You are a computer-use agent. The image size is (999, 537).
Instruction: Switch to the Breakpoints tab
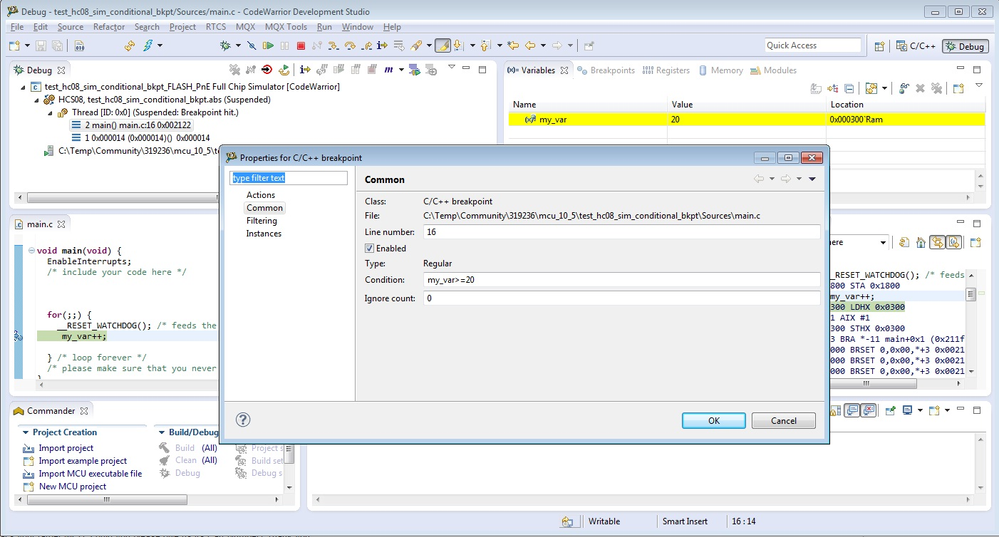click(606, 71)
